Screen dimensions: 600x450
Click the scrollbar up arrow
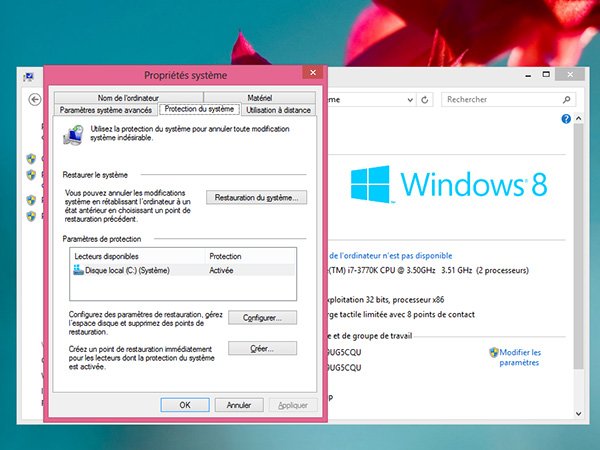tap(579, 119)
